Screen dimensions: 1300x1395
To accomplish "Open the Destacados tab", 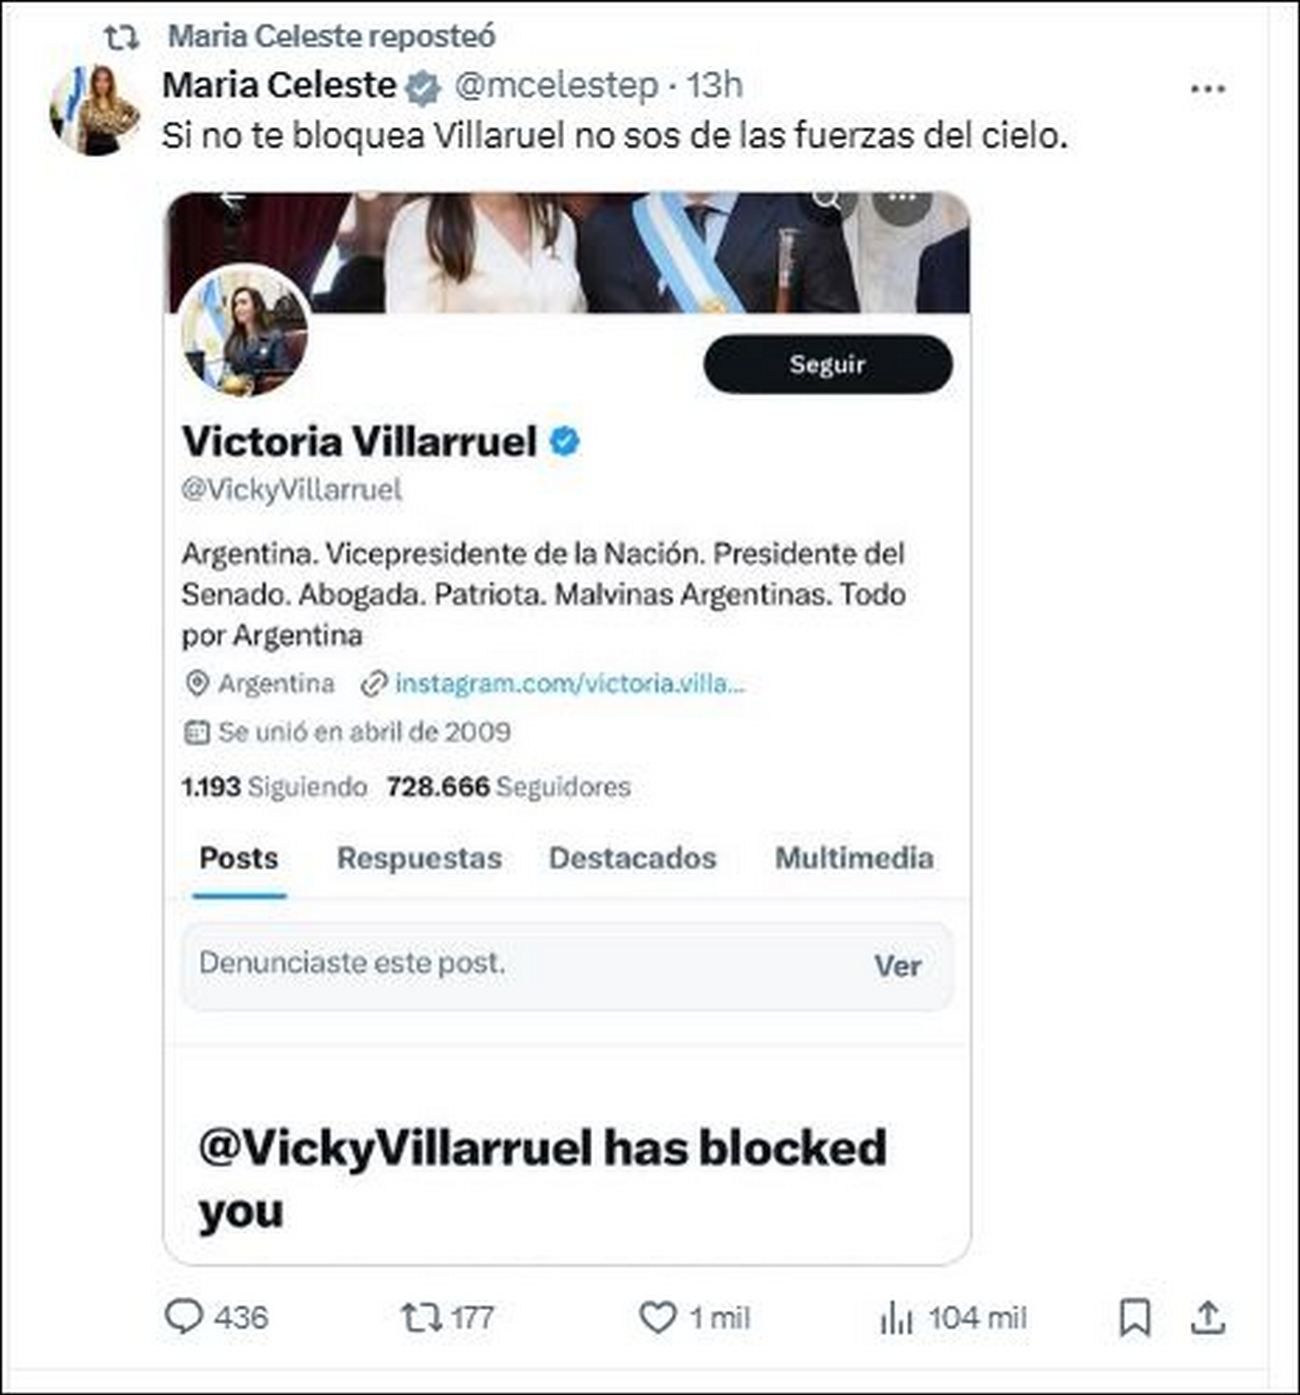I will click(x=632, y=858).
